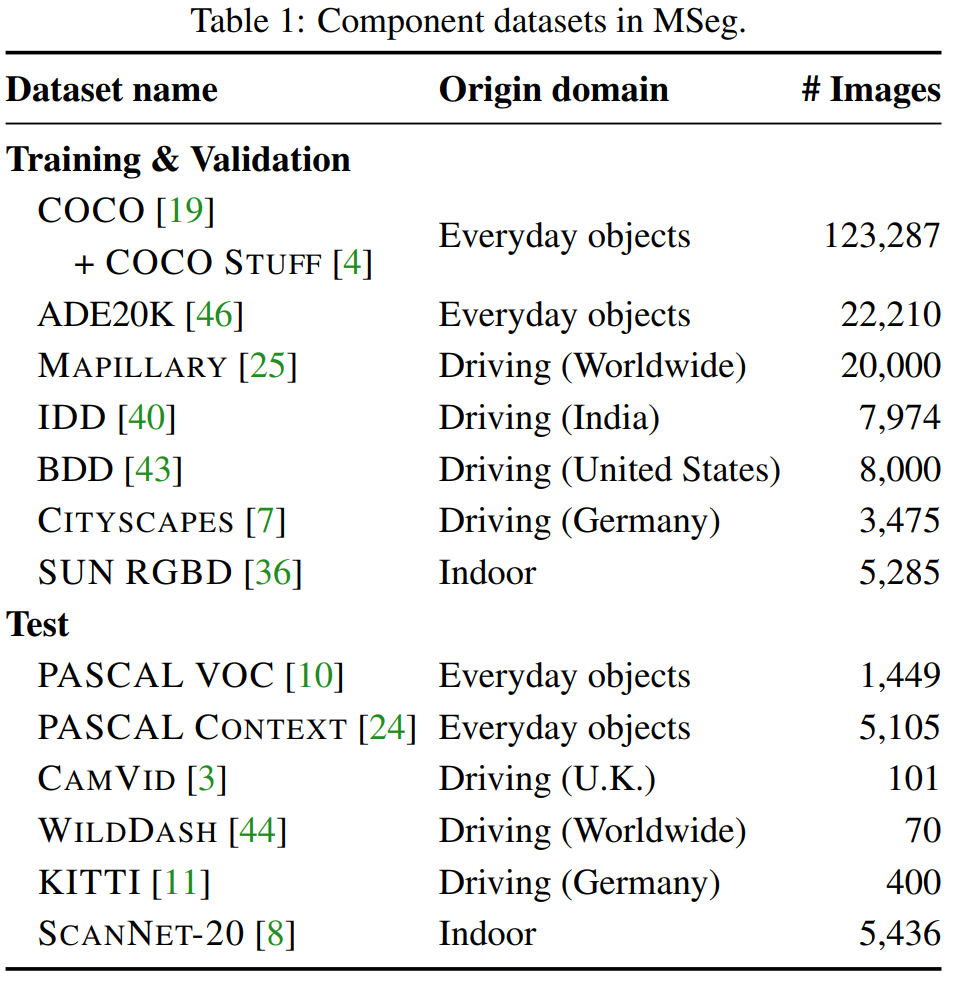Click the '3,475' Cityscapes image count
The height and width of the screenshot is (987, 954).
[900, 521]
